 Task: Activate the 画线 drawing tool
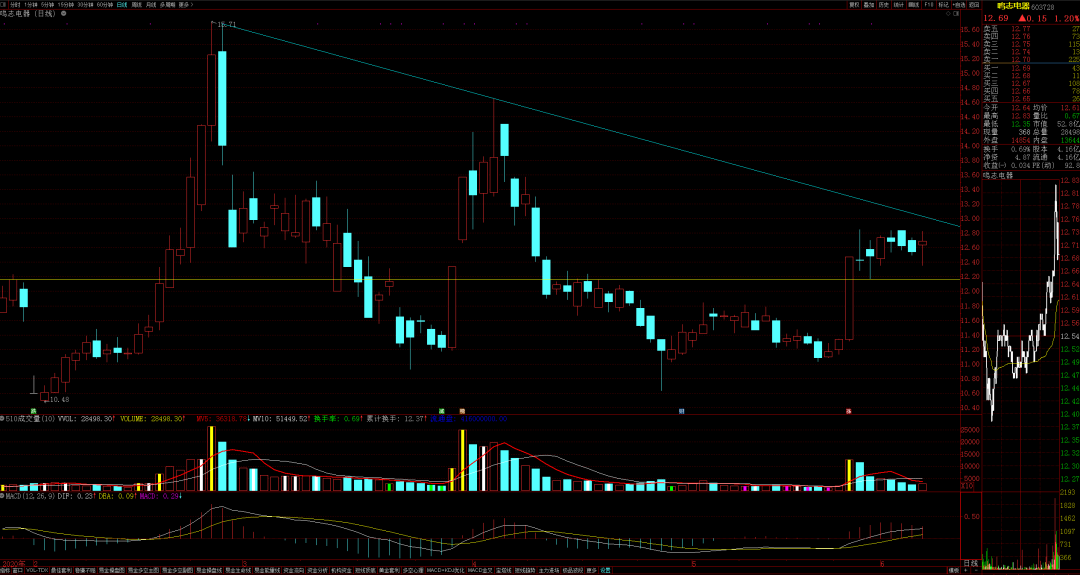pos(913,5)
